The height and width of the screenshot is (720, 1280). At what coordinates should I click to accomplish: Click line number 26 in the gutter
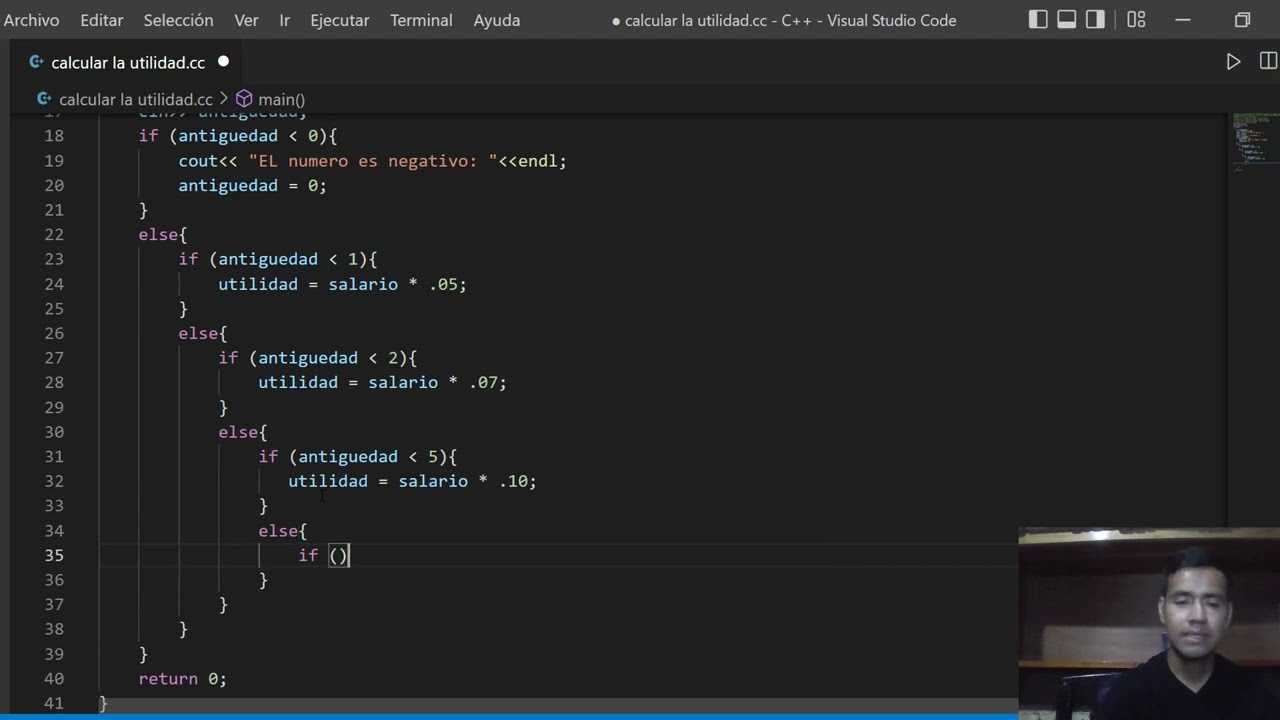[54, 333]
